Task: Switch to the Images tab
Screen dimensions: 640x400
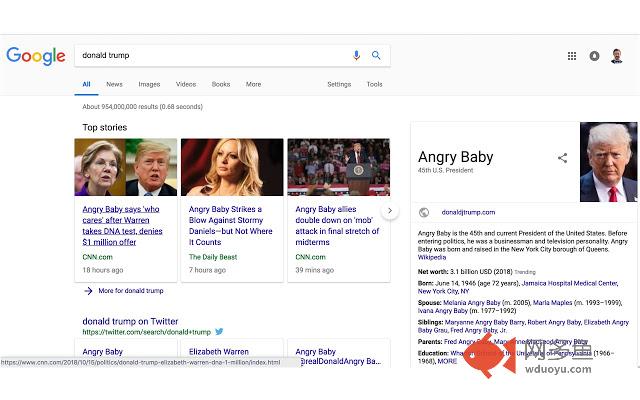Action: (149, 84)
